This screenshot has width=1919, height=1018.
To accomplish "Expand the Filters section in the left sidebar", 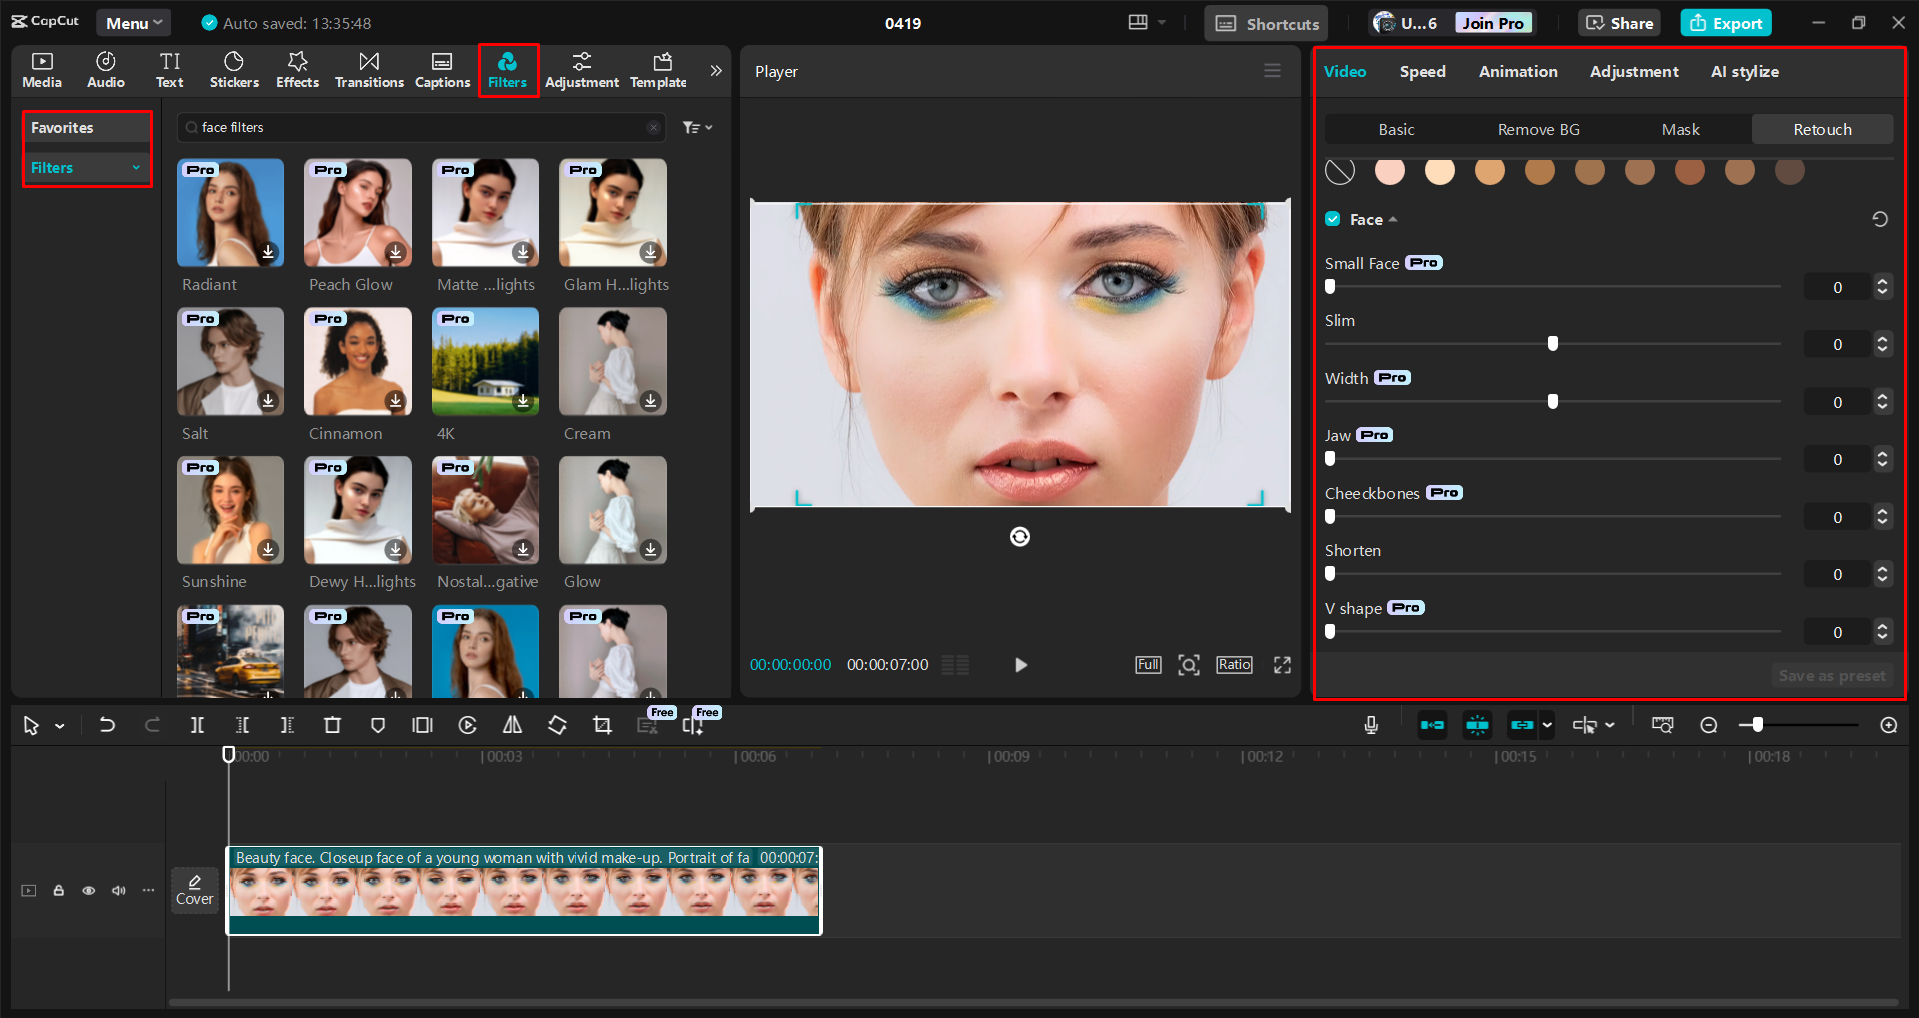I will tap(137, 167).
